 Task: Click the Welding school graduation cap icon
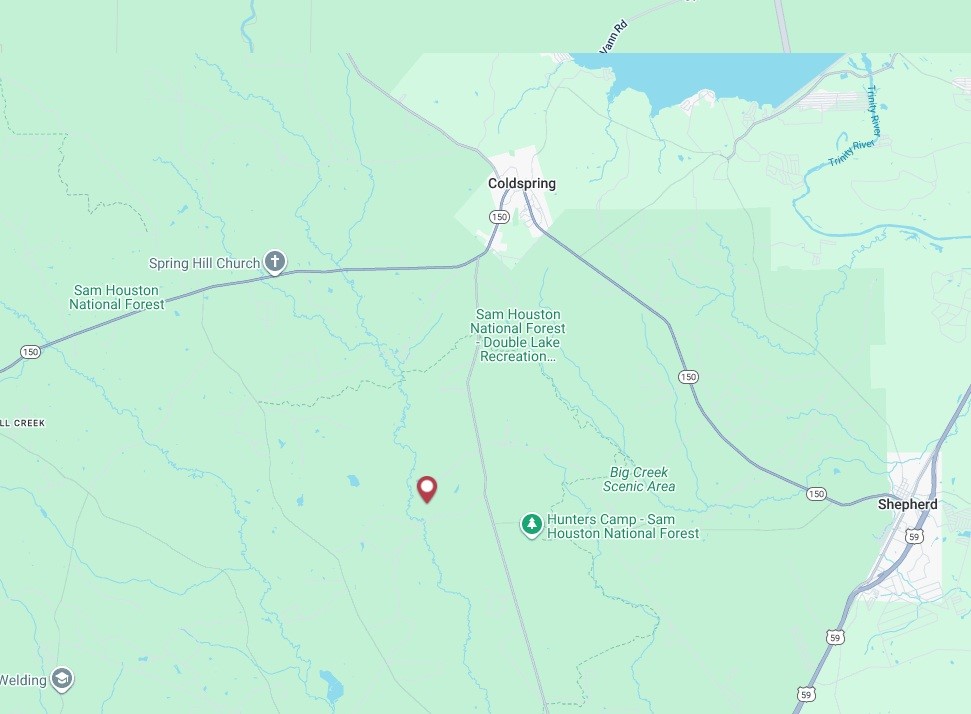pos(61,680)
